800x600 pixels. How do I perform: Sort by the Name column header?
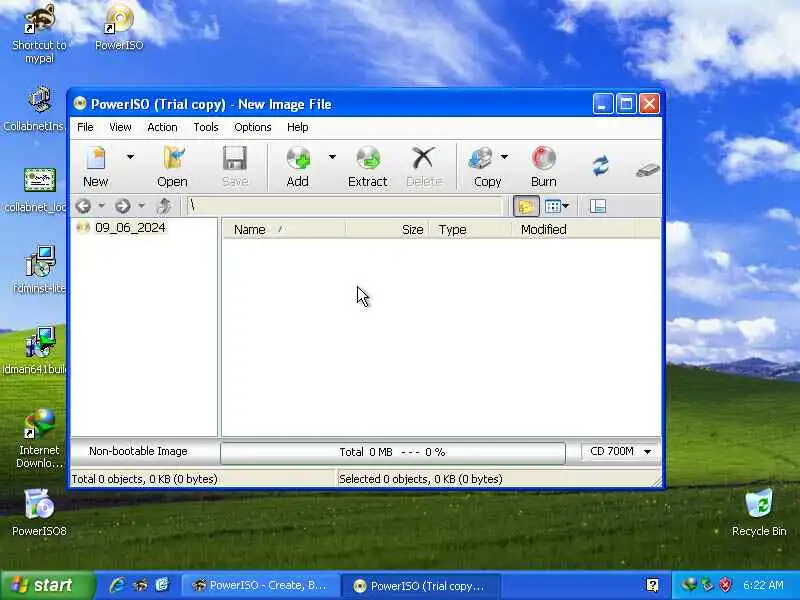[284, 230]
